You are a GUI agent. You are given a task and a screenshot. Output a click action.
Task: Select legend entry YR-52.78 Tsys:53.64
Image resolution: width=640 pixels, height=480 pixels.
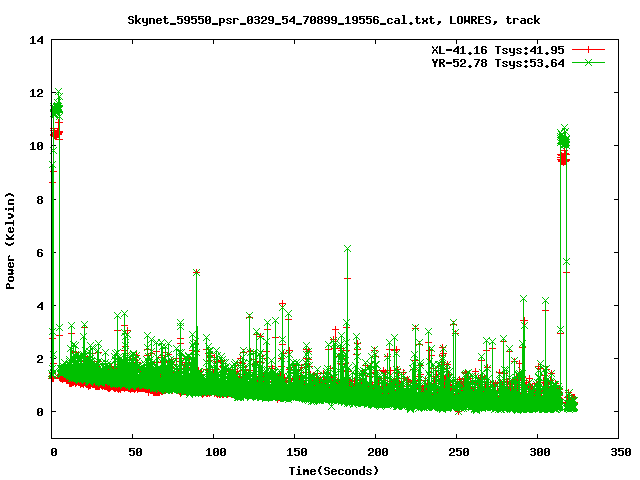coord(498,63)
